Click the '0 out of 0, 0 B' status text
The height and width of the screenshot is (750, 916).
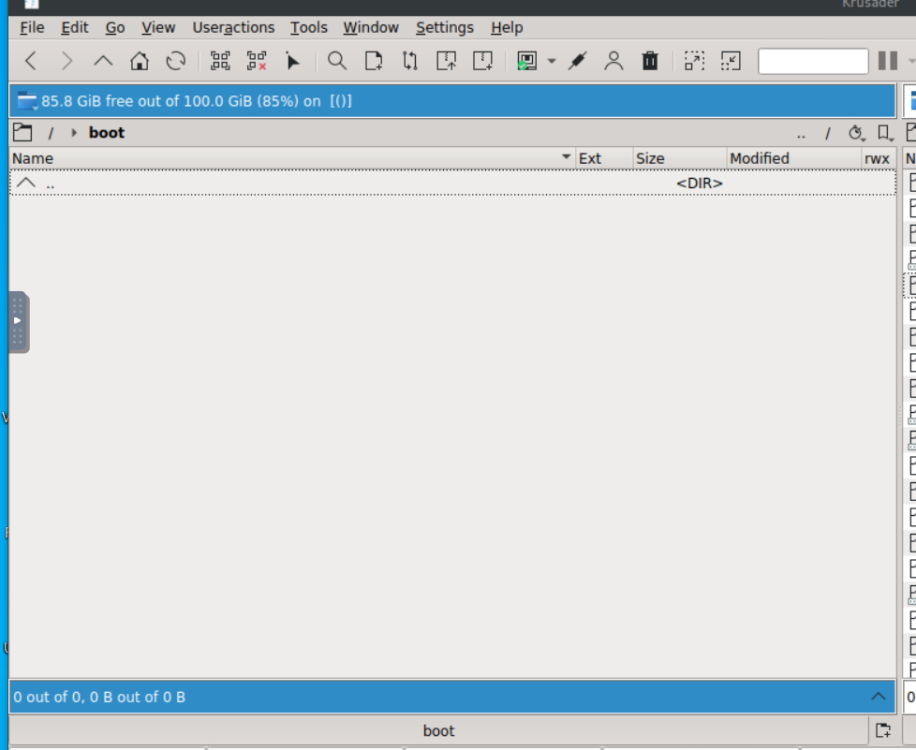[x=99, y=697]
